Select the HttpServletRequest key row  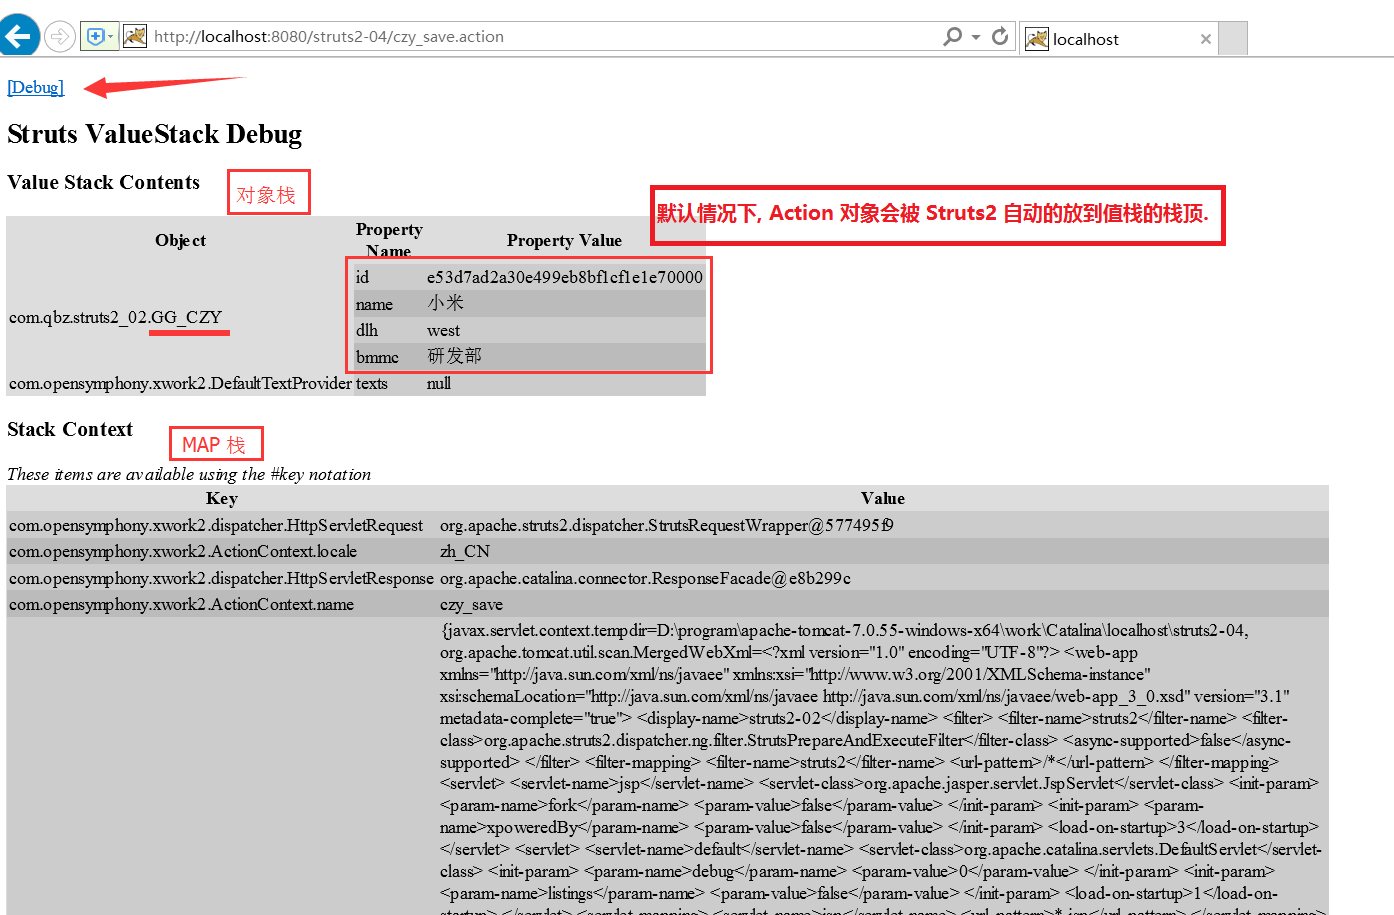pos(216,525)
